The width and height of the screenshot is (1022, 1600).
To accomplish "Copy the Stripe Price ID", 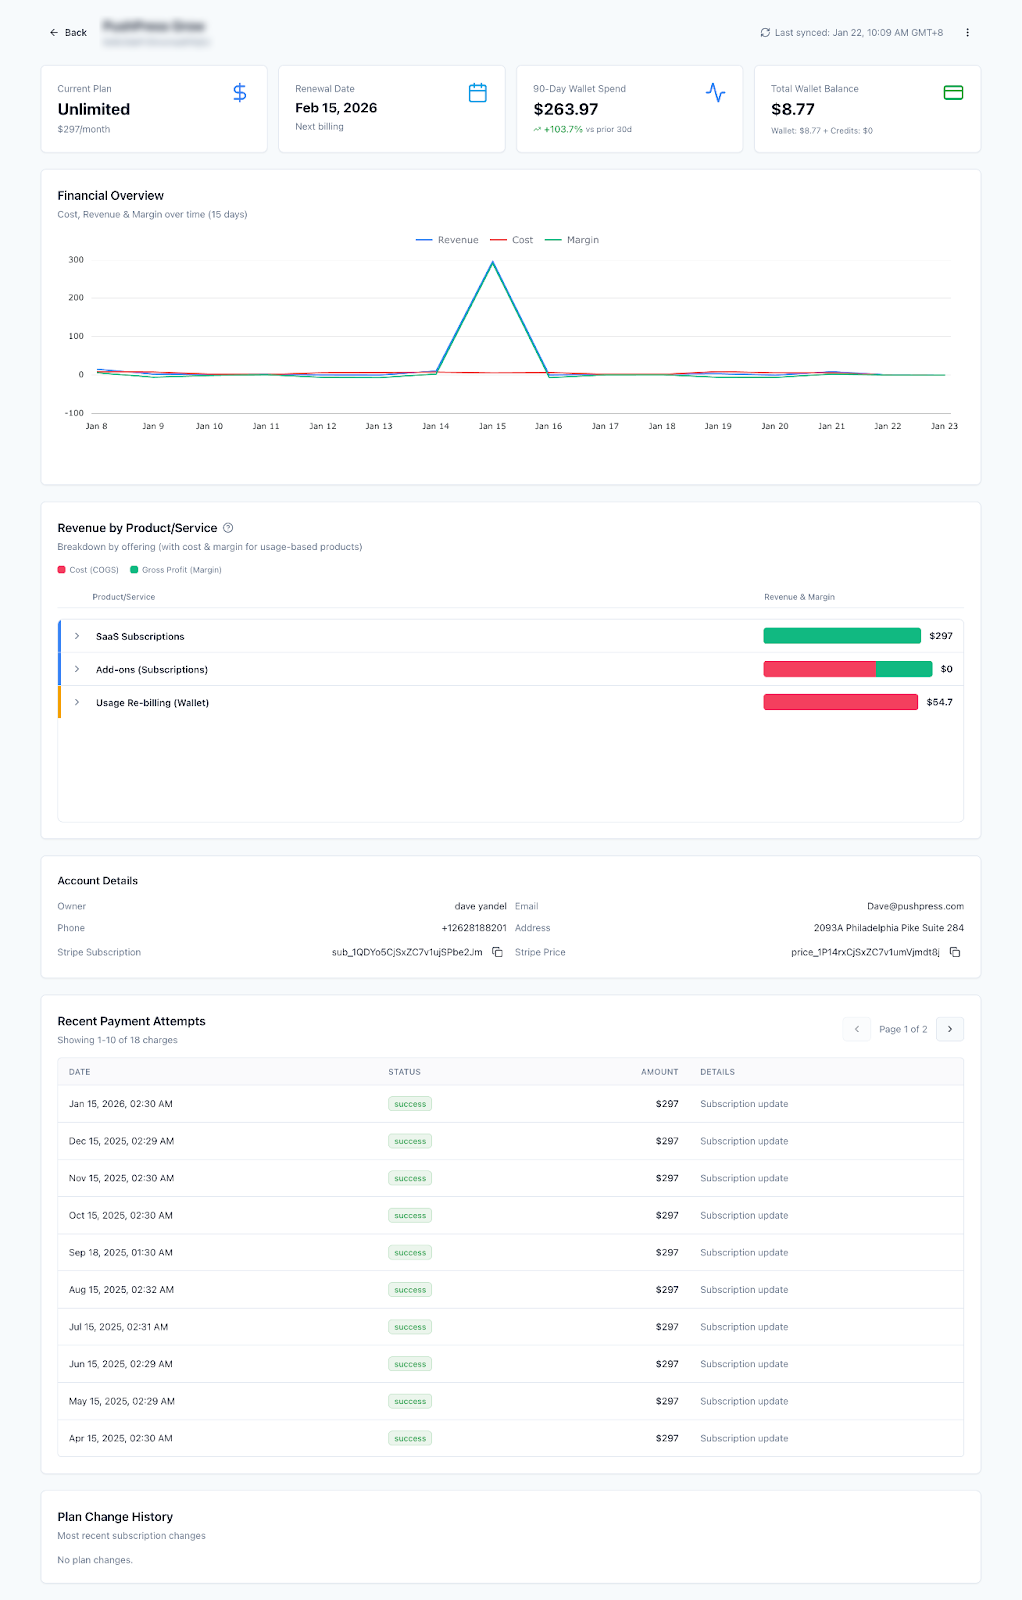I will point(955,952).
